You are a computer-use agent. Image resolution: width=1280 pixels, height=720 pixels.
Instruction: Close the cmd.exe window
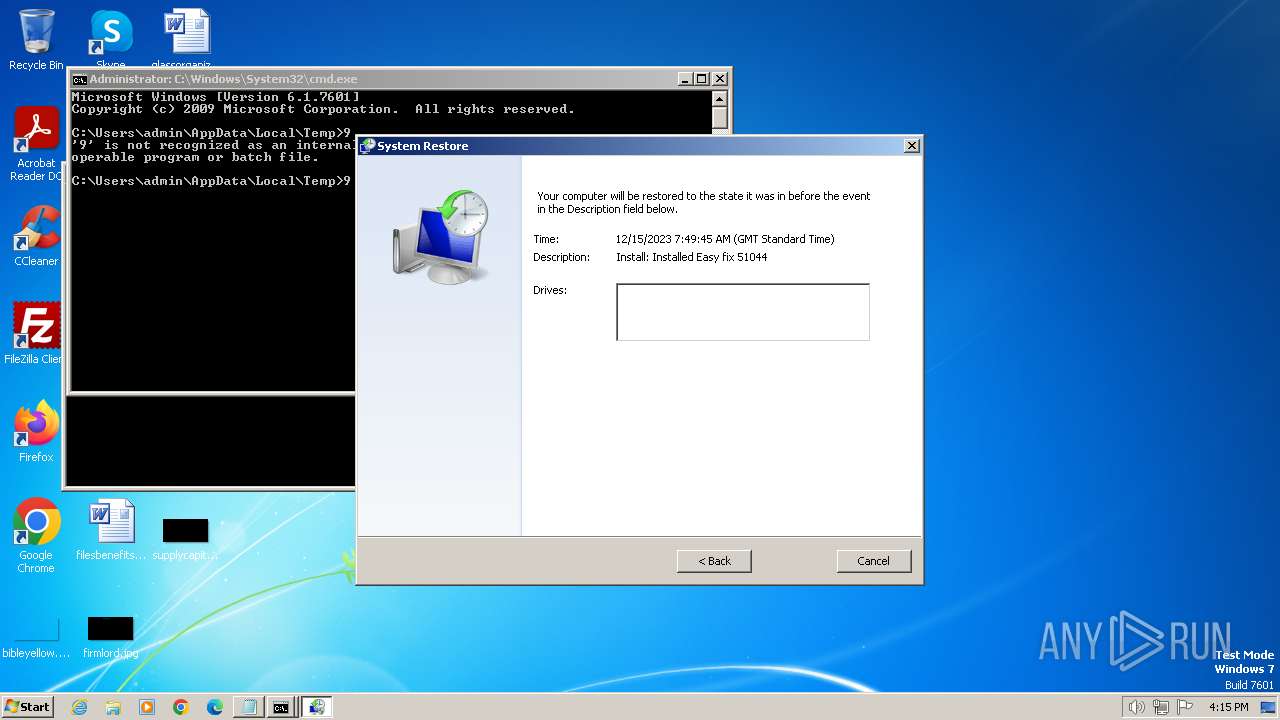tap(720, 79)
